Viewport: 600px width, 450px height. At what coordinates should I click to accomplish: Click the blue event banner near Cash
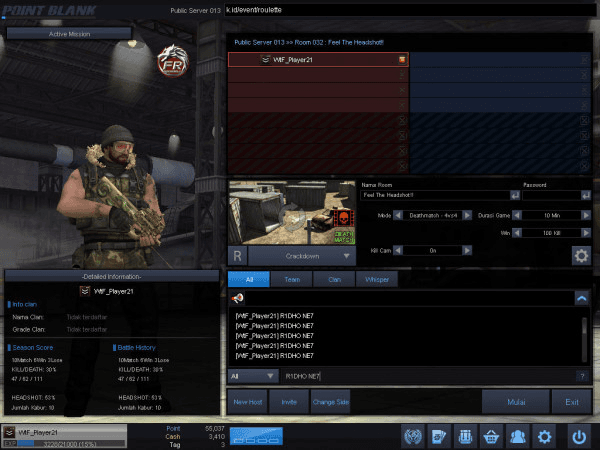(x=256, y=436)
